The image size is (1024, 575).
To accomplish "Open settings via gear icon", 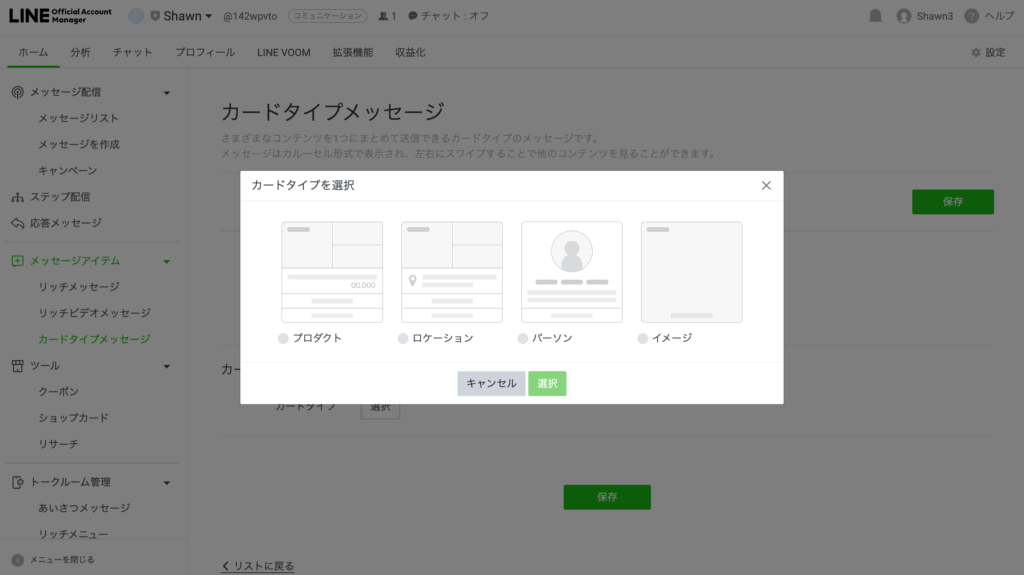I will (976, 52).
